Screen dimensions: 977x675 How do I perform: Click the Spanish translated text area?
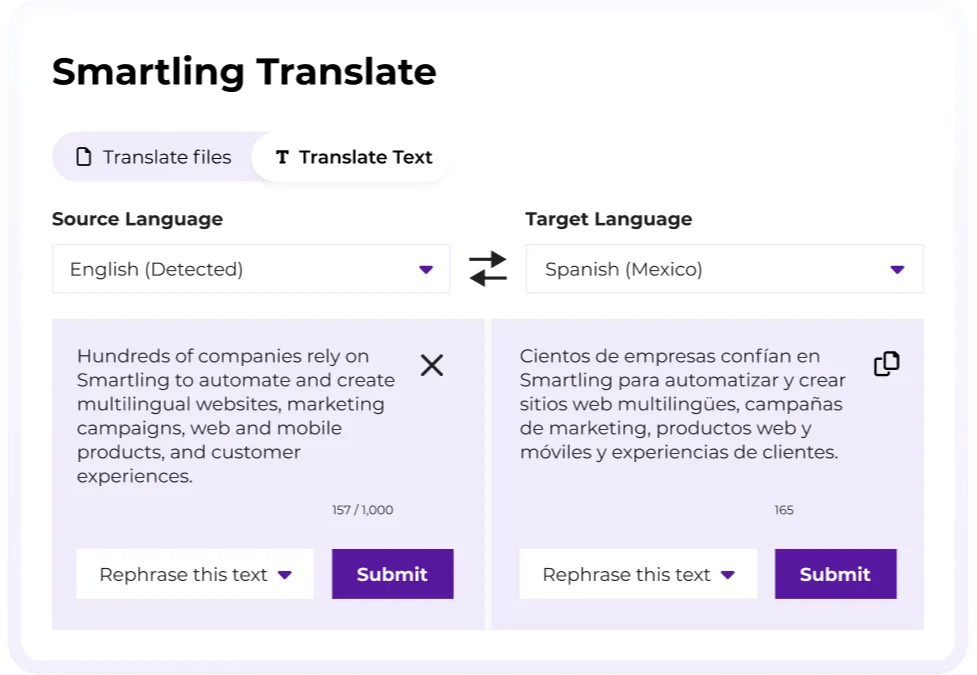(683, 404)
